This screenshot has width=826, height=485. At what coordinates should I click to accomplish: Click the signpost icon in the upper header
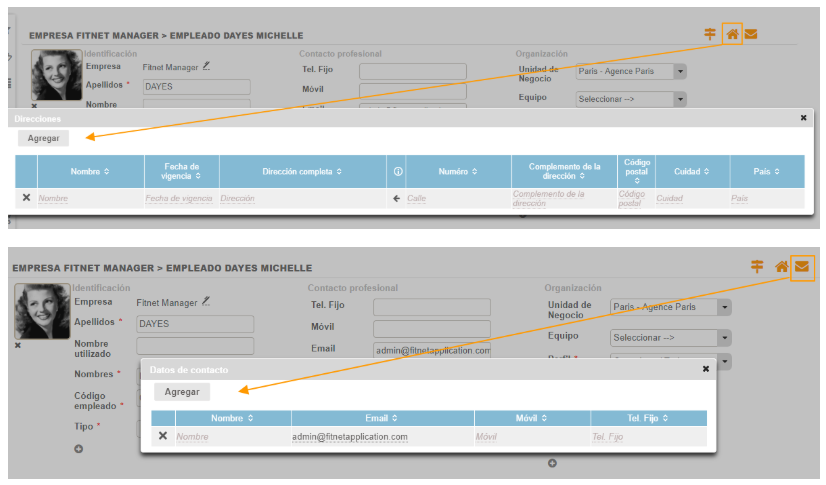pyautogui.click(x=710, y=34)
